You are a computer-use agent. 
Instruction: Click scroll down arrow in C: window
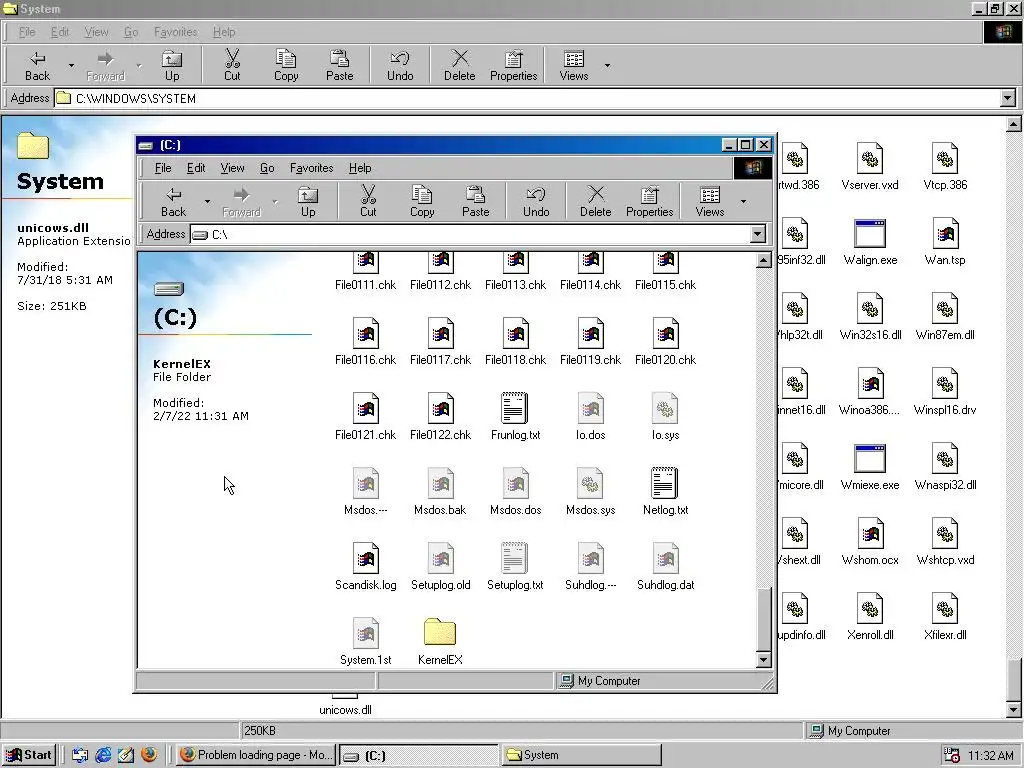point(763,660)
